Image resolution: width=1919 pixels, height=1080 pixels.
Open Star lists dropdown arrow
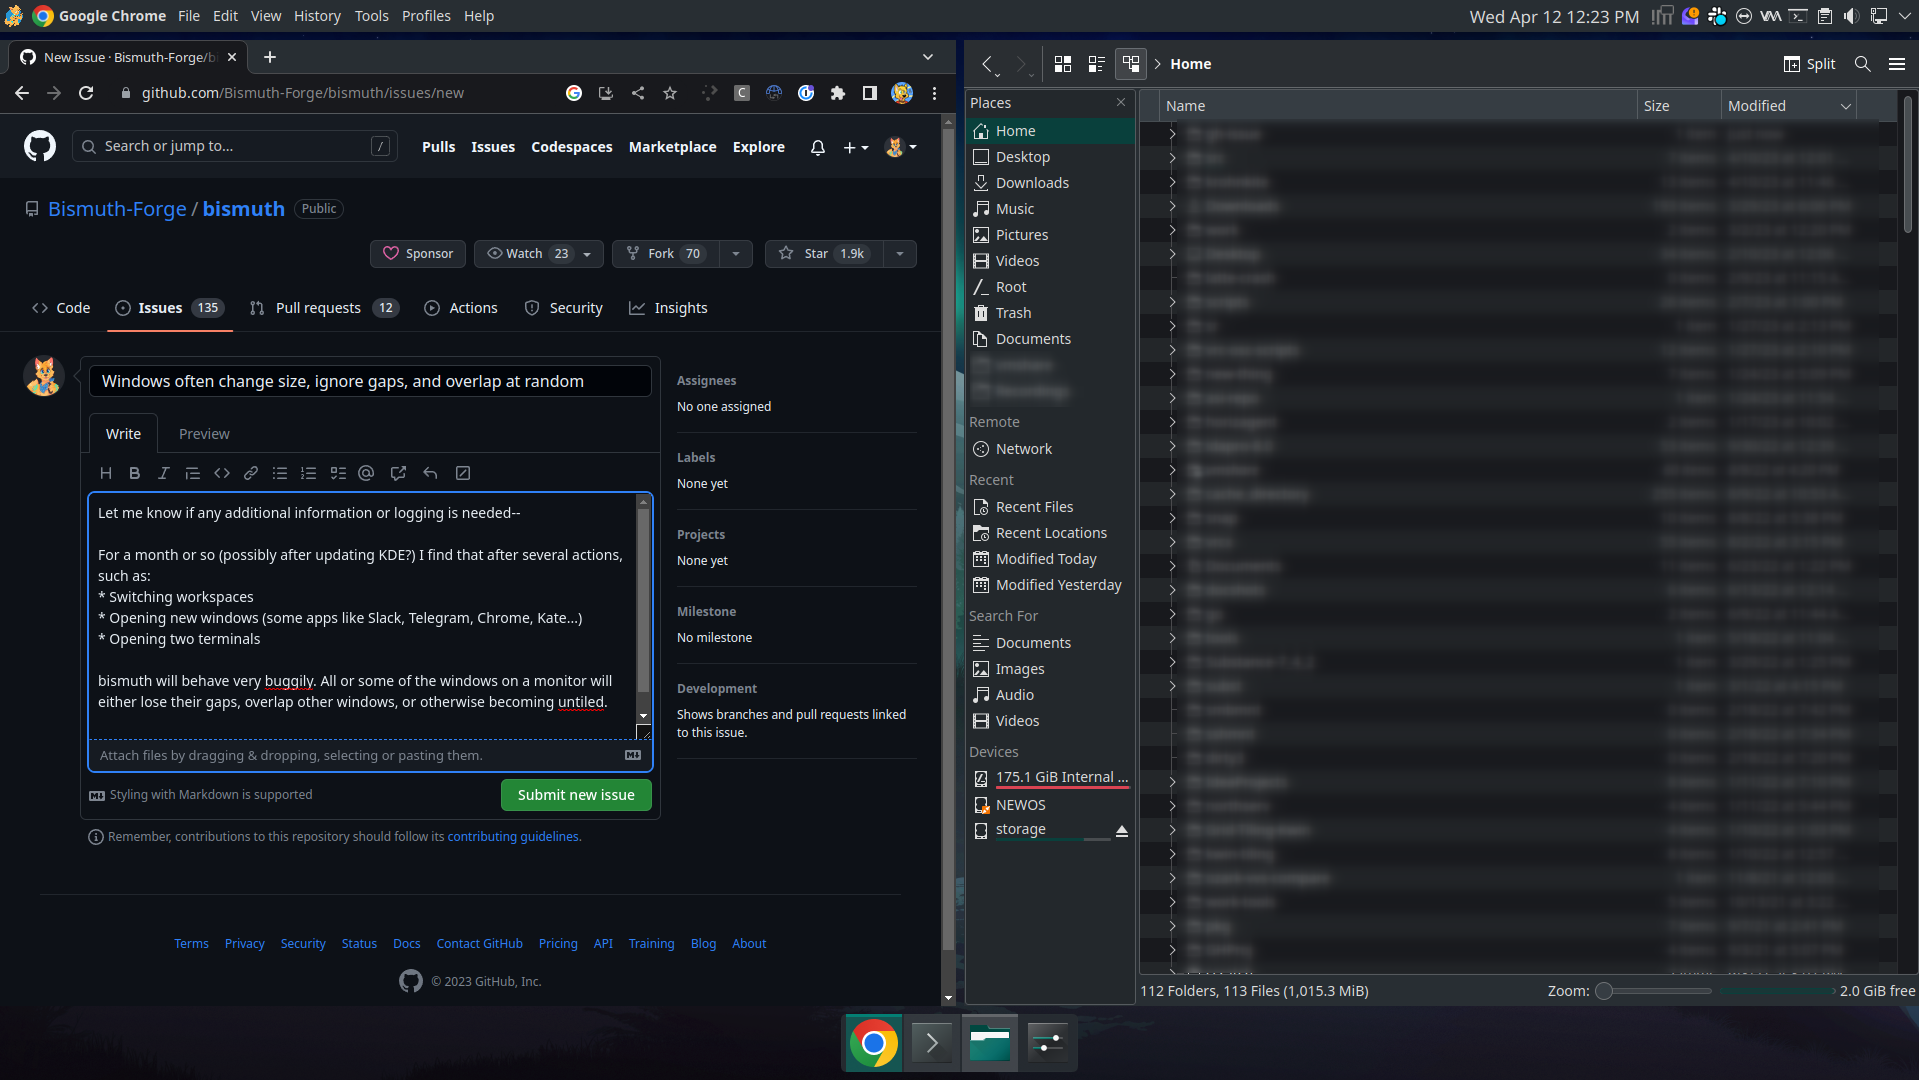[900, 254]
